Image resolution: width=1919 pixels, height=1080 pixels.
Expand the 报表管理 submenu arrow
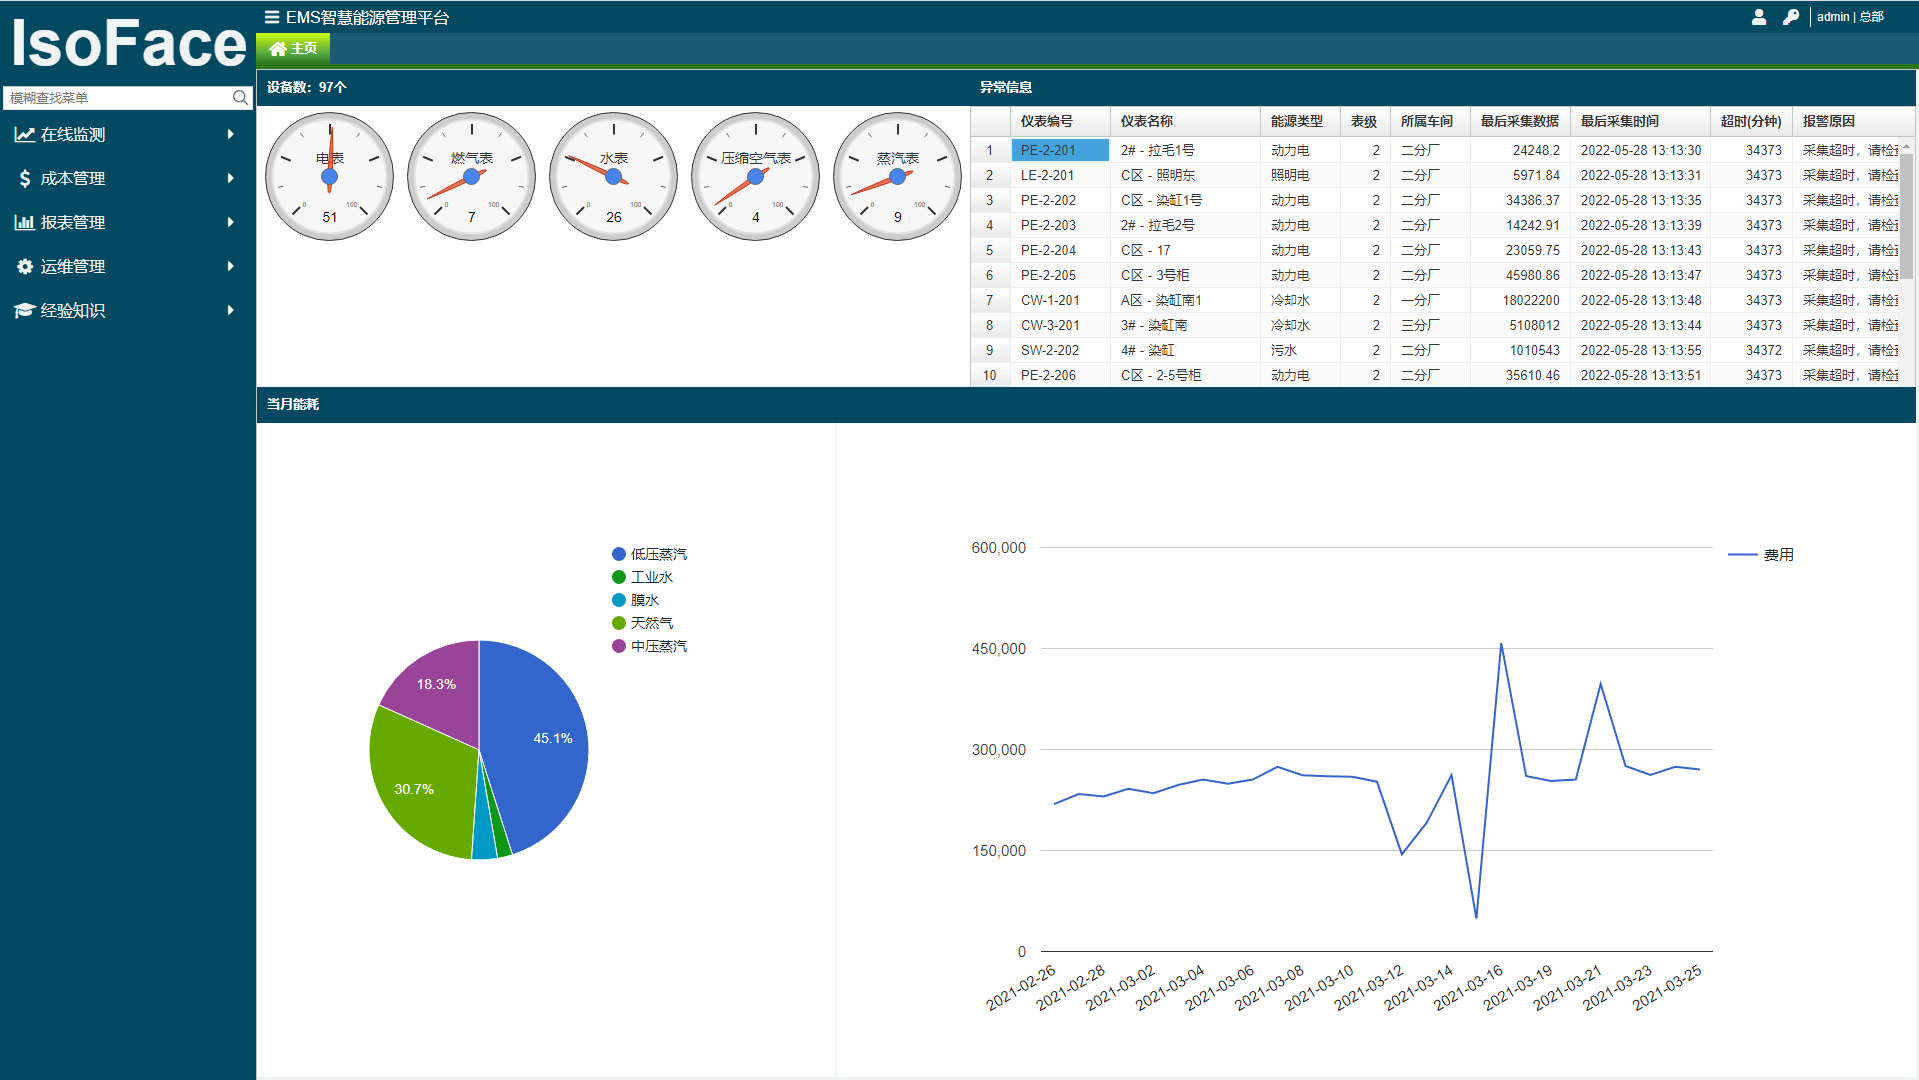click(231, 222)
